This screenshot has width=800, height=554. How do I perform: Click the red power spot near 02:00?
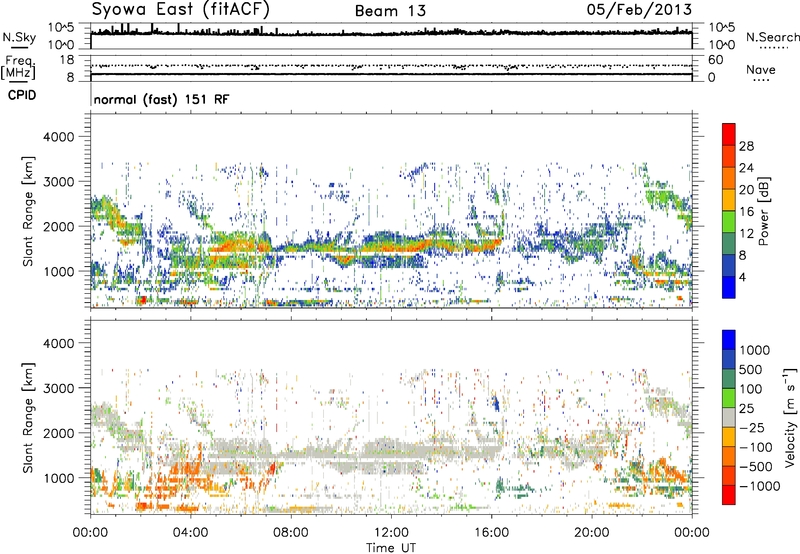142,300
